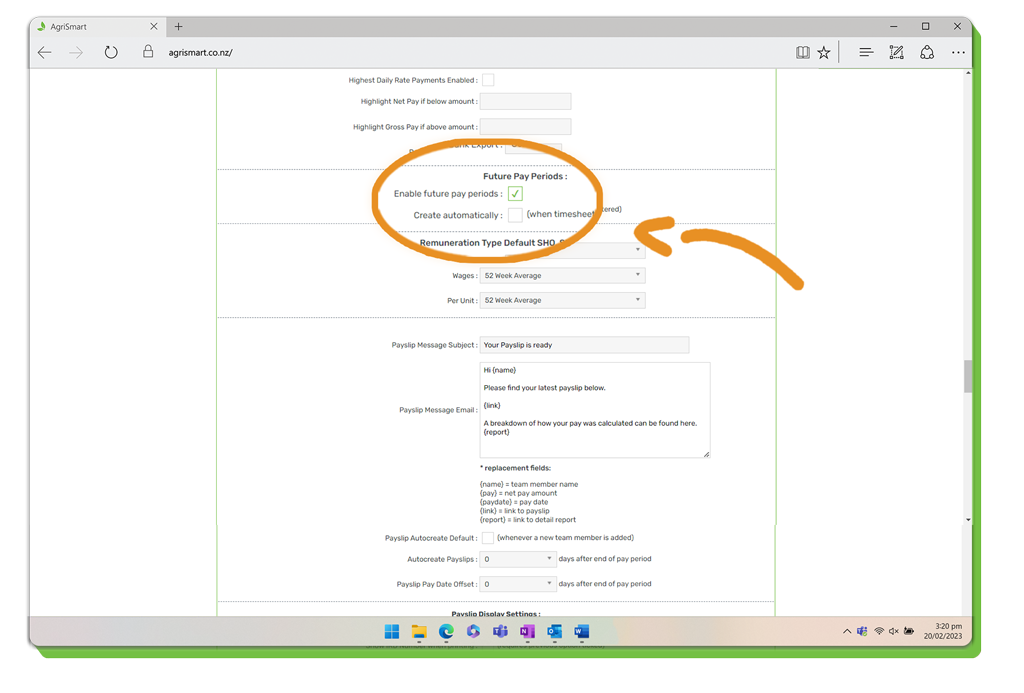1024x693 pixels.
Task: Open the browser Hub lines icon
Action: [x=866, y=53]
